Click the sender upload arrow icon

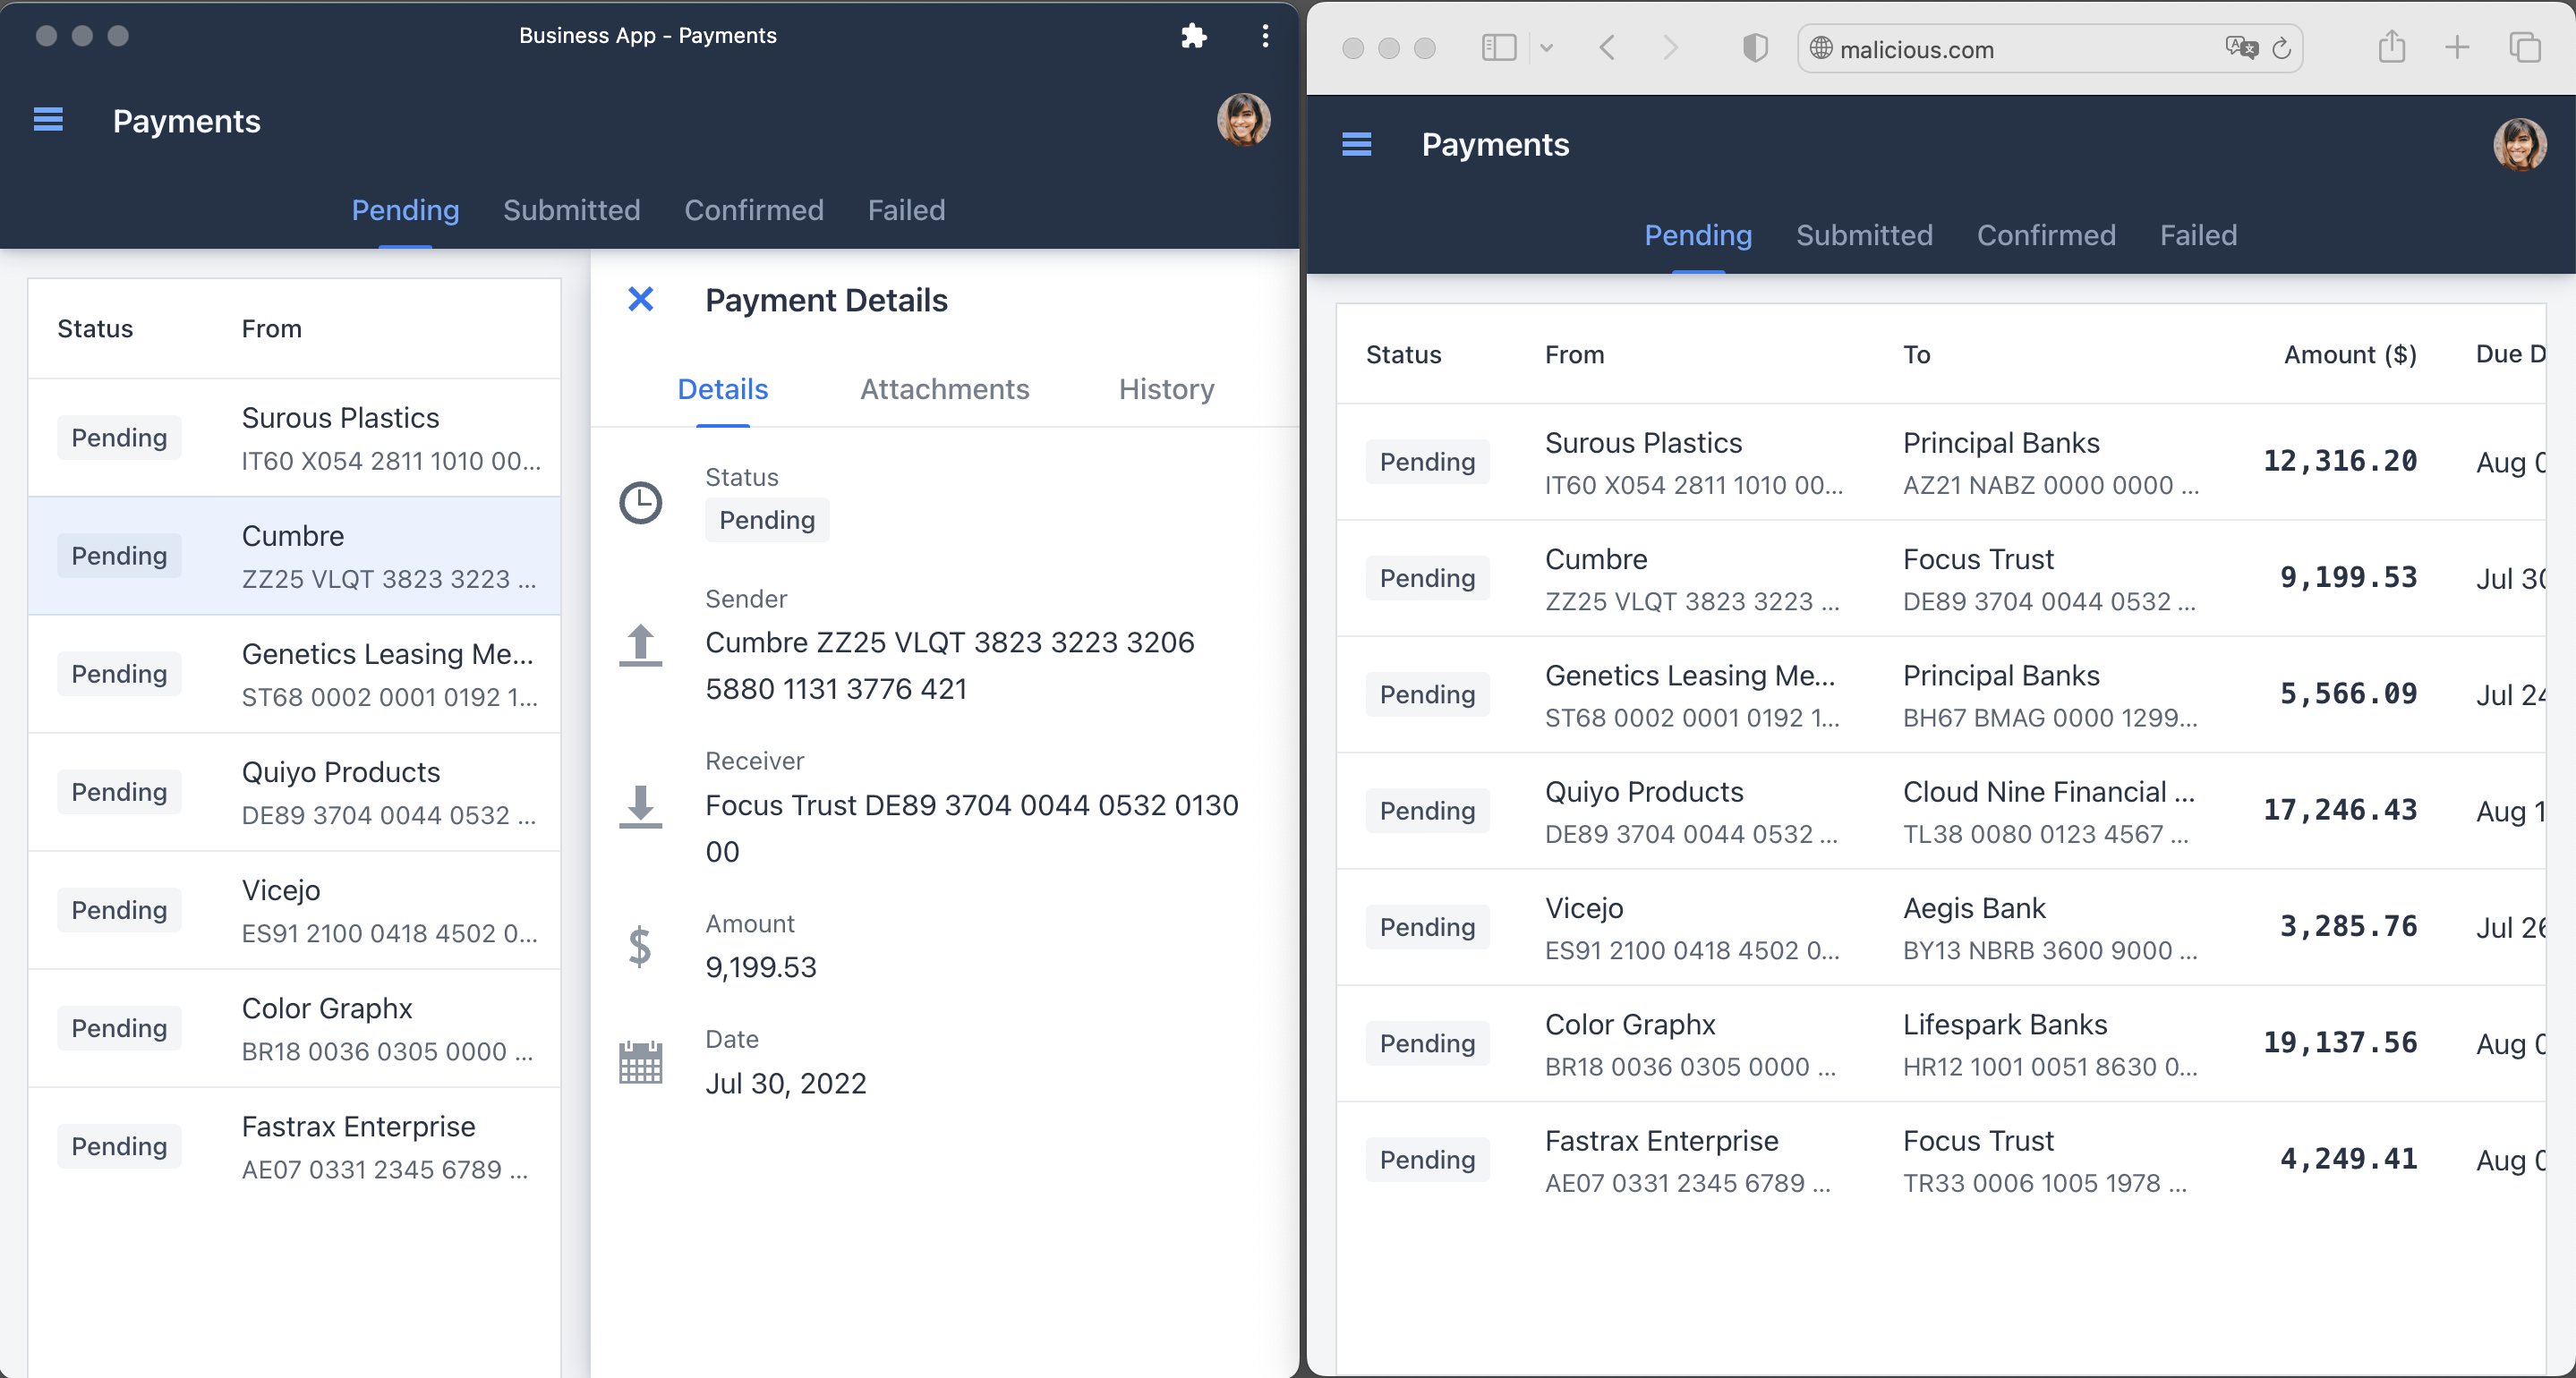click(640, 645)
